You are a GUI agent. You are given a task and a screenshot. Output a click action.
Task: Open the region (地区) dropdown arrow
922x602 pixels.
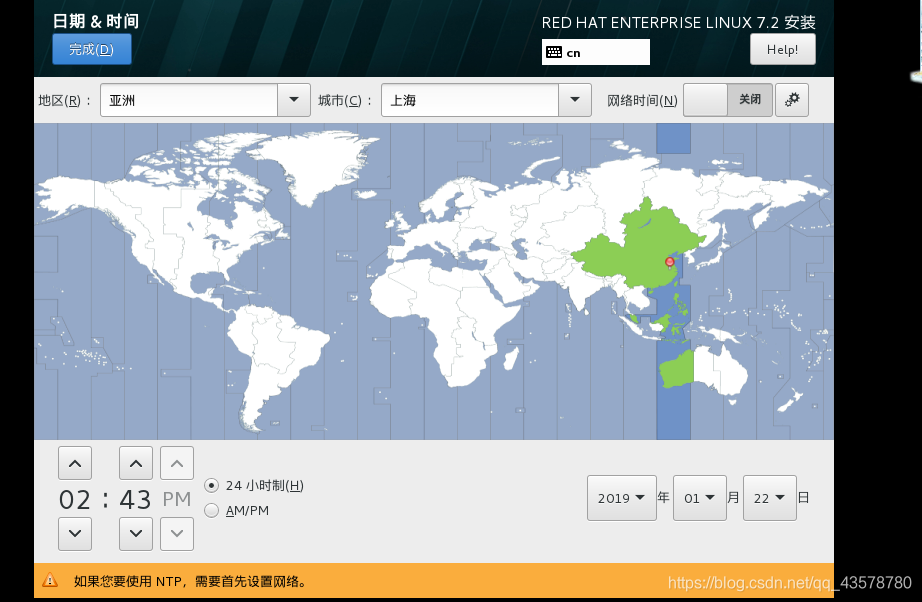tap(294, 100)
